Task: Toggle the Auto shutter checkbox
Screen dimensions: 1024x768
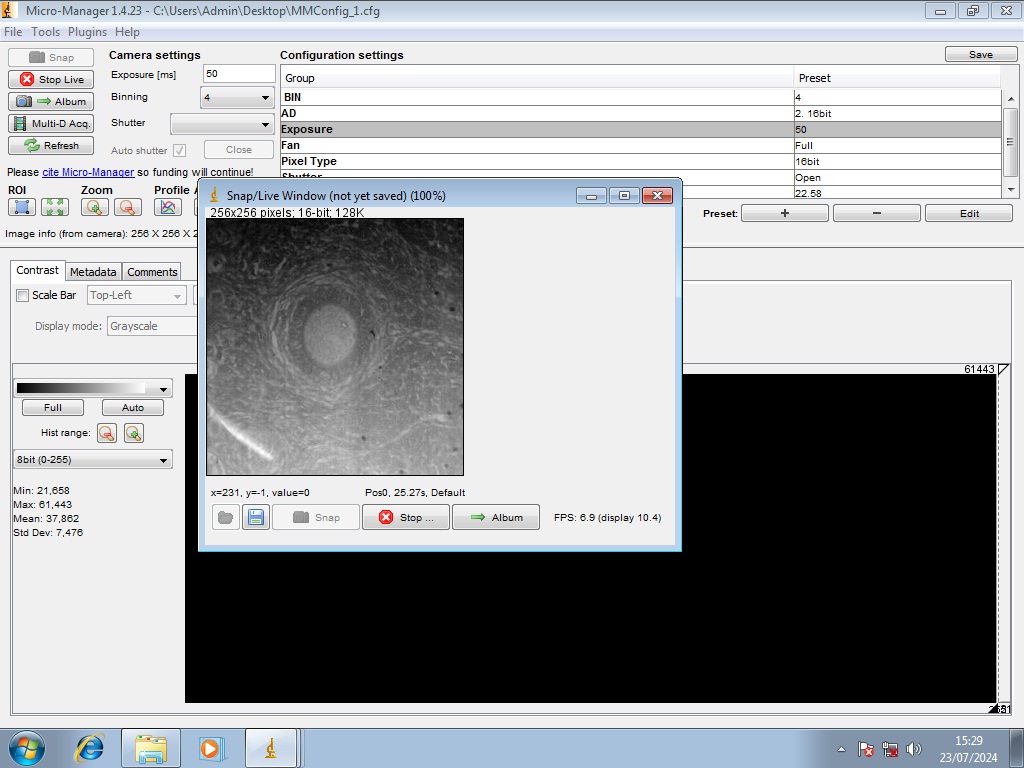Action: (x=180, y=150)
